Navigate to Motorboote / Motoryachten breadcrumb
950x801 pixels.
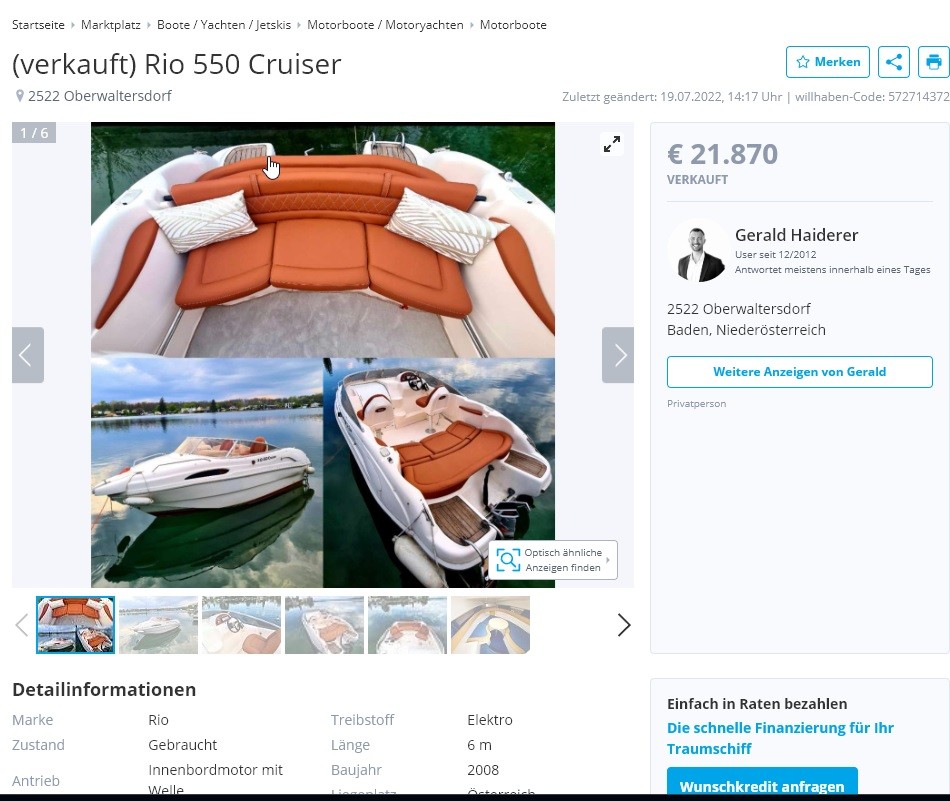tap(385, 25)
